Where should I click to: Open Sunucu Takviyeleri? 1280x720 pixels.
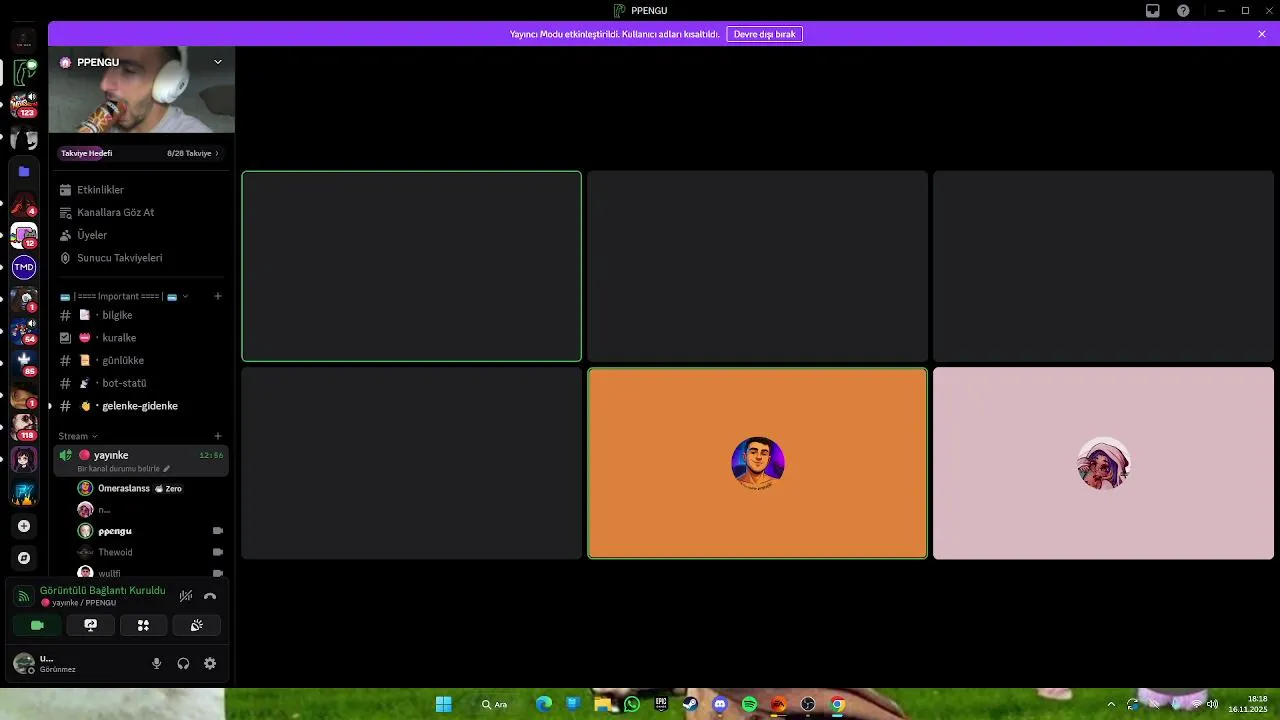click(140, 258)
